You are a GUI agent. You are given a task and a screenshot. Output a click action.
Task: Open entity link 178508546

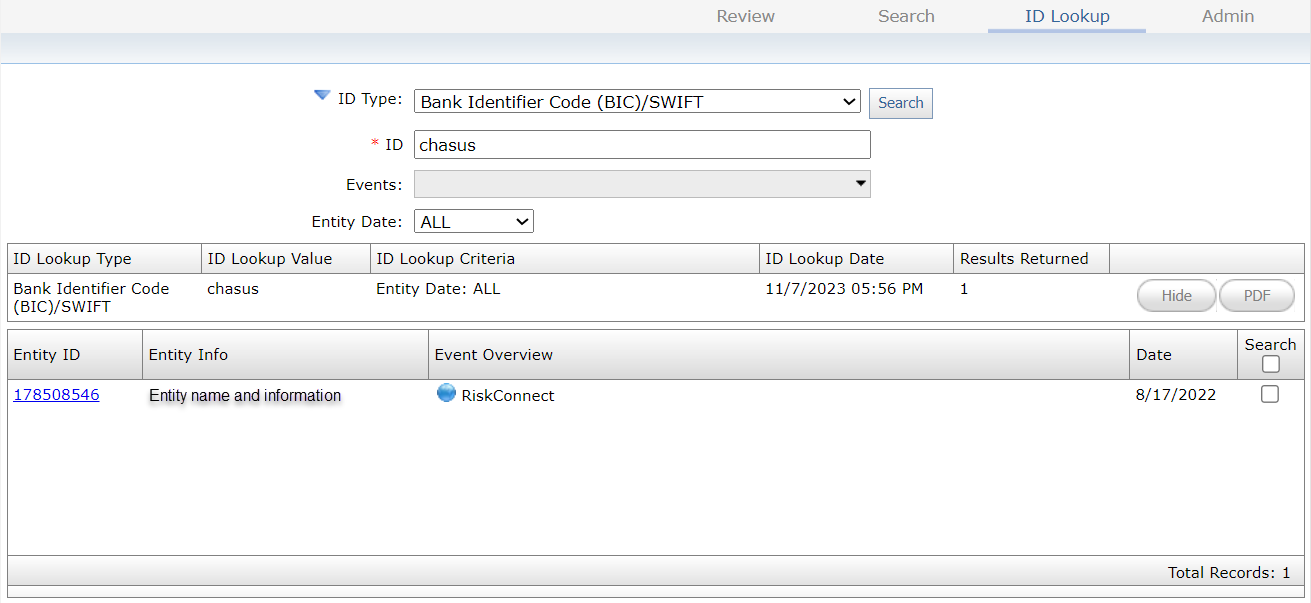click(x=56, y=395)
